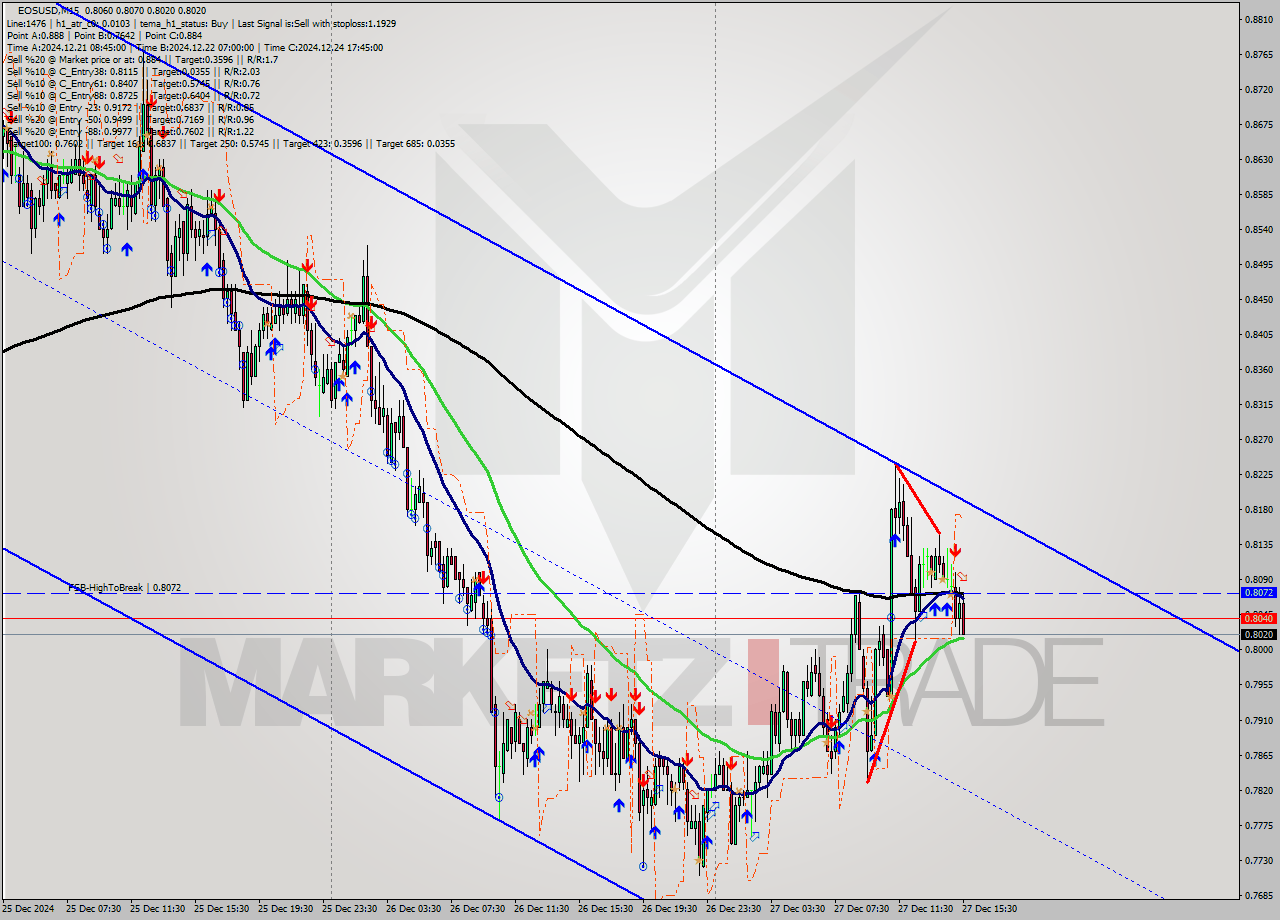Click the 0.7820 price axis label
Image resolution: width=1280 pixels, height=920 pixels.
1257,789
